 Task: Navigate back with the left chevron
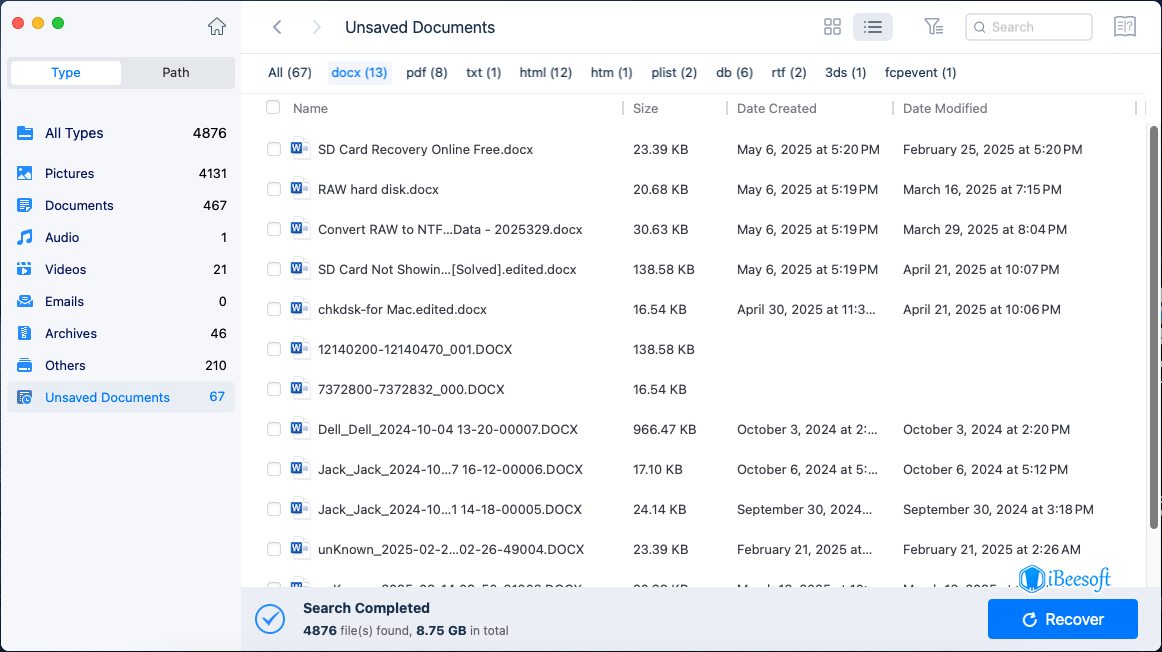pyautogui.click(x=277, y=27)
